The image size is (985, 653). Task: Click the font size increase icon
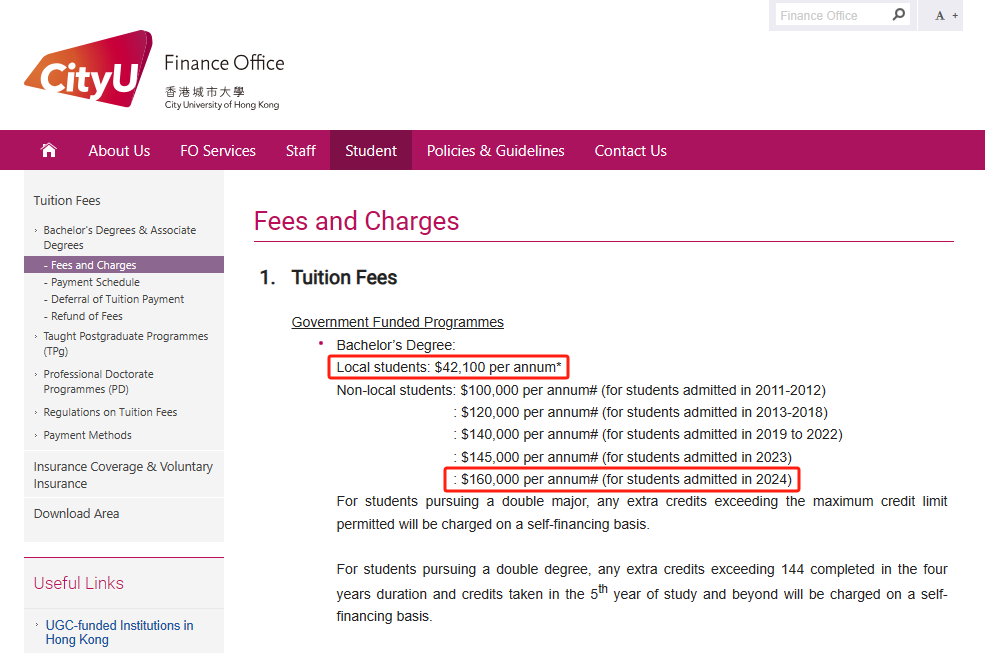point(946,16)
